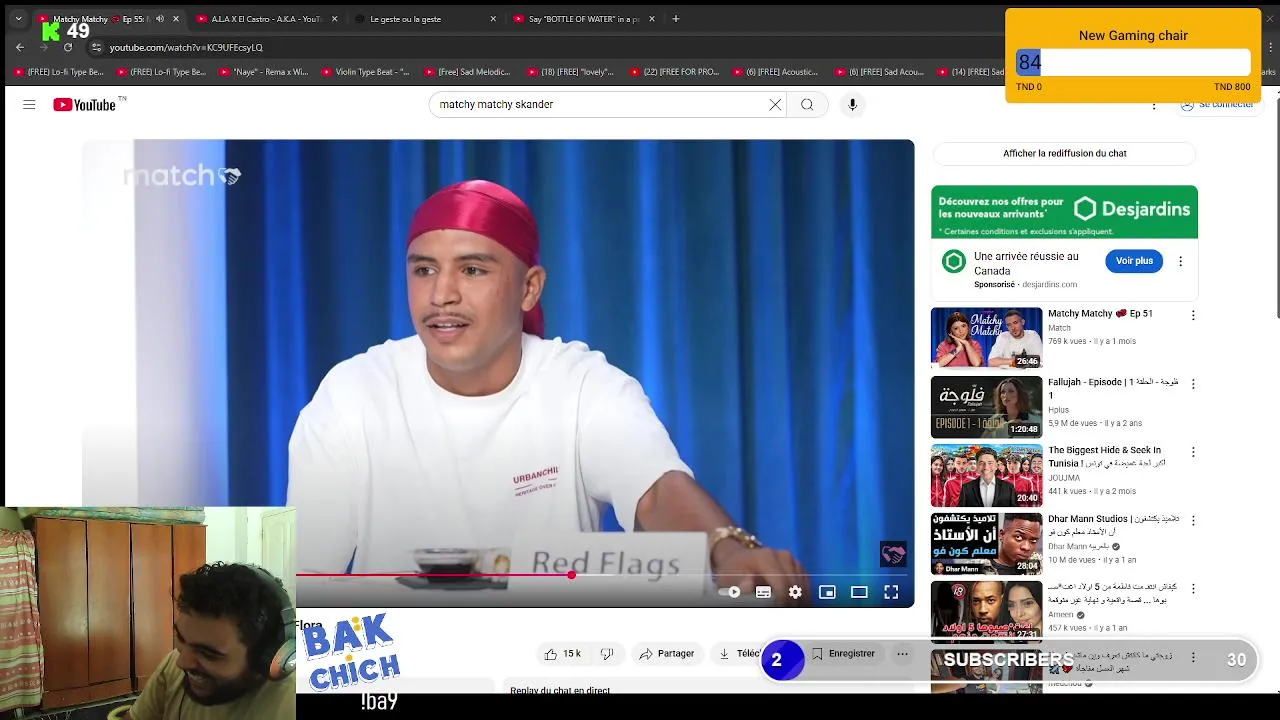Open a new browser tab with plus
Image resolution: width=1280 pixels, height=720 pixels.
click(x=676, y=19)
